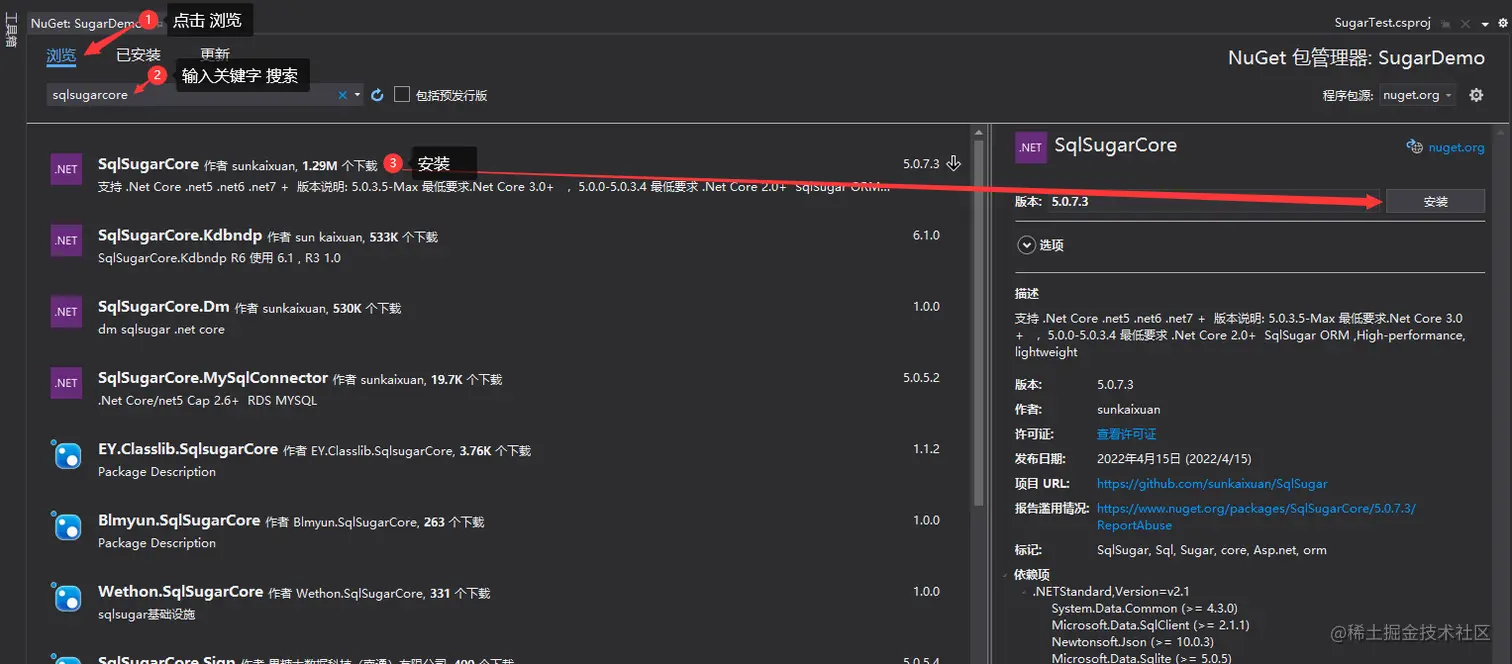Toggle 包括预发行版 checkbox
Viewport: 1512px width, 664px height.
click(x=402, y=94)
